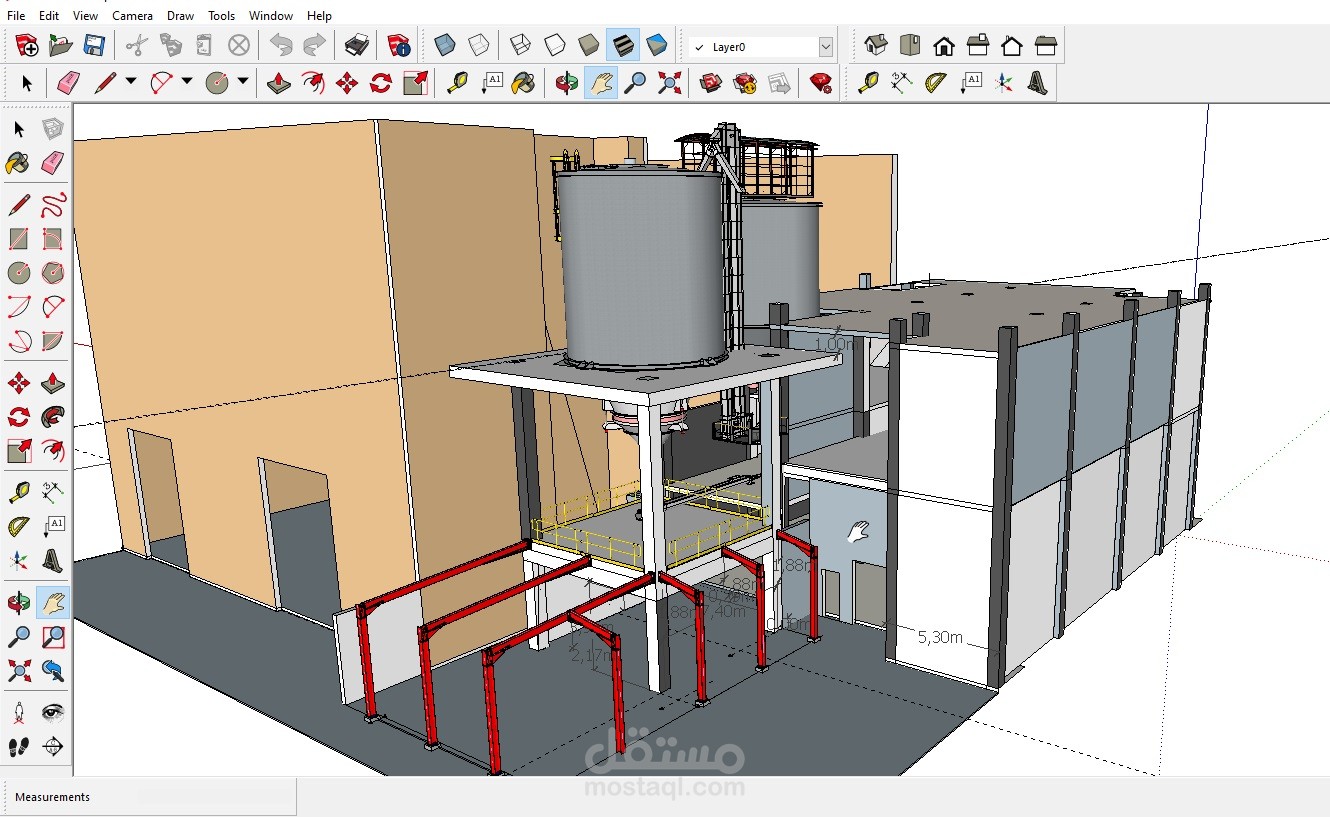Select the Position Camera tool
Screen dimensions: 1330x817
(x=19, y=712)
